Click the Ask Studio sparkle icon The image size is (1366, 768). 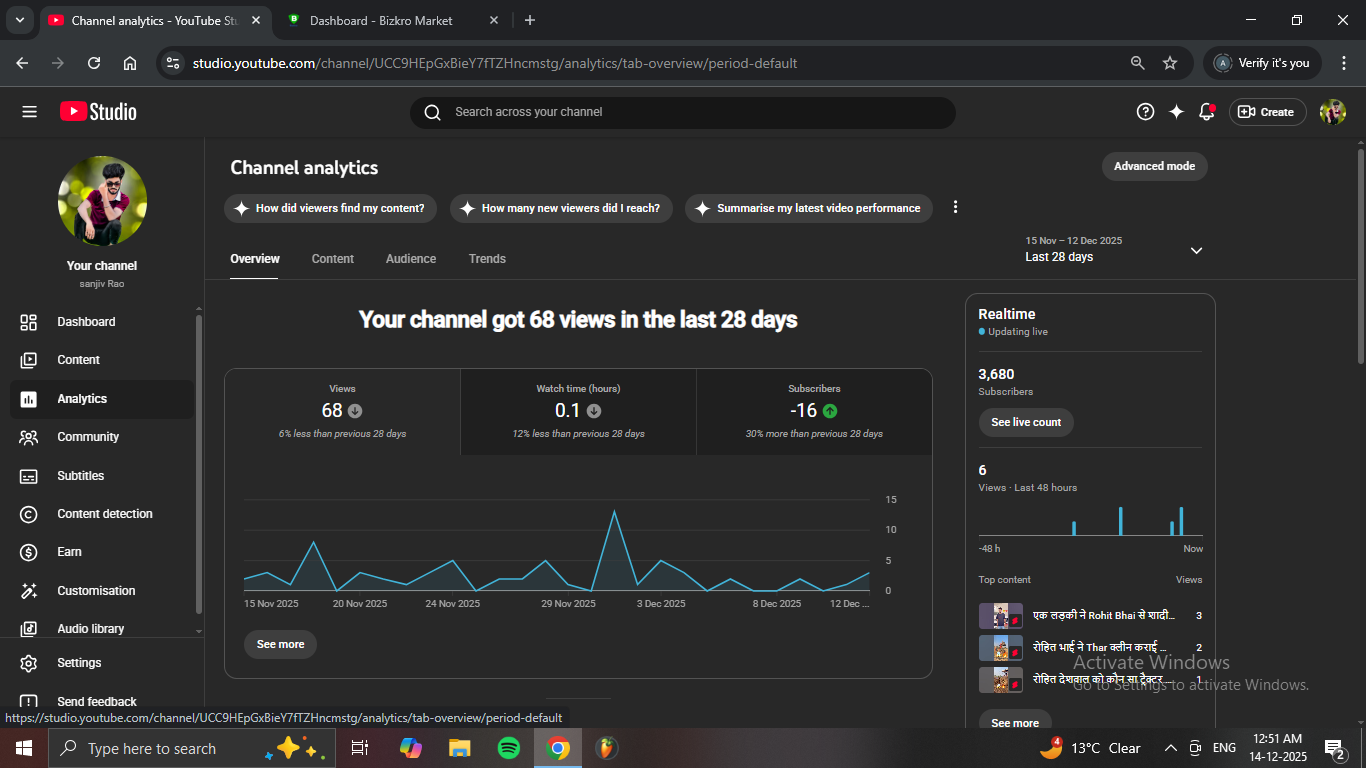point(1176,112)
